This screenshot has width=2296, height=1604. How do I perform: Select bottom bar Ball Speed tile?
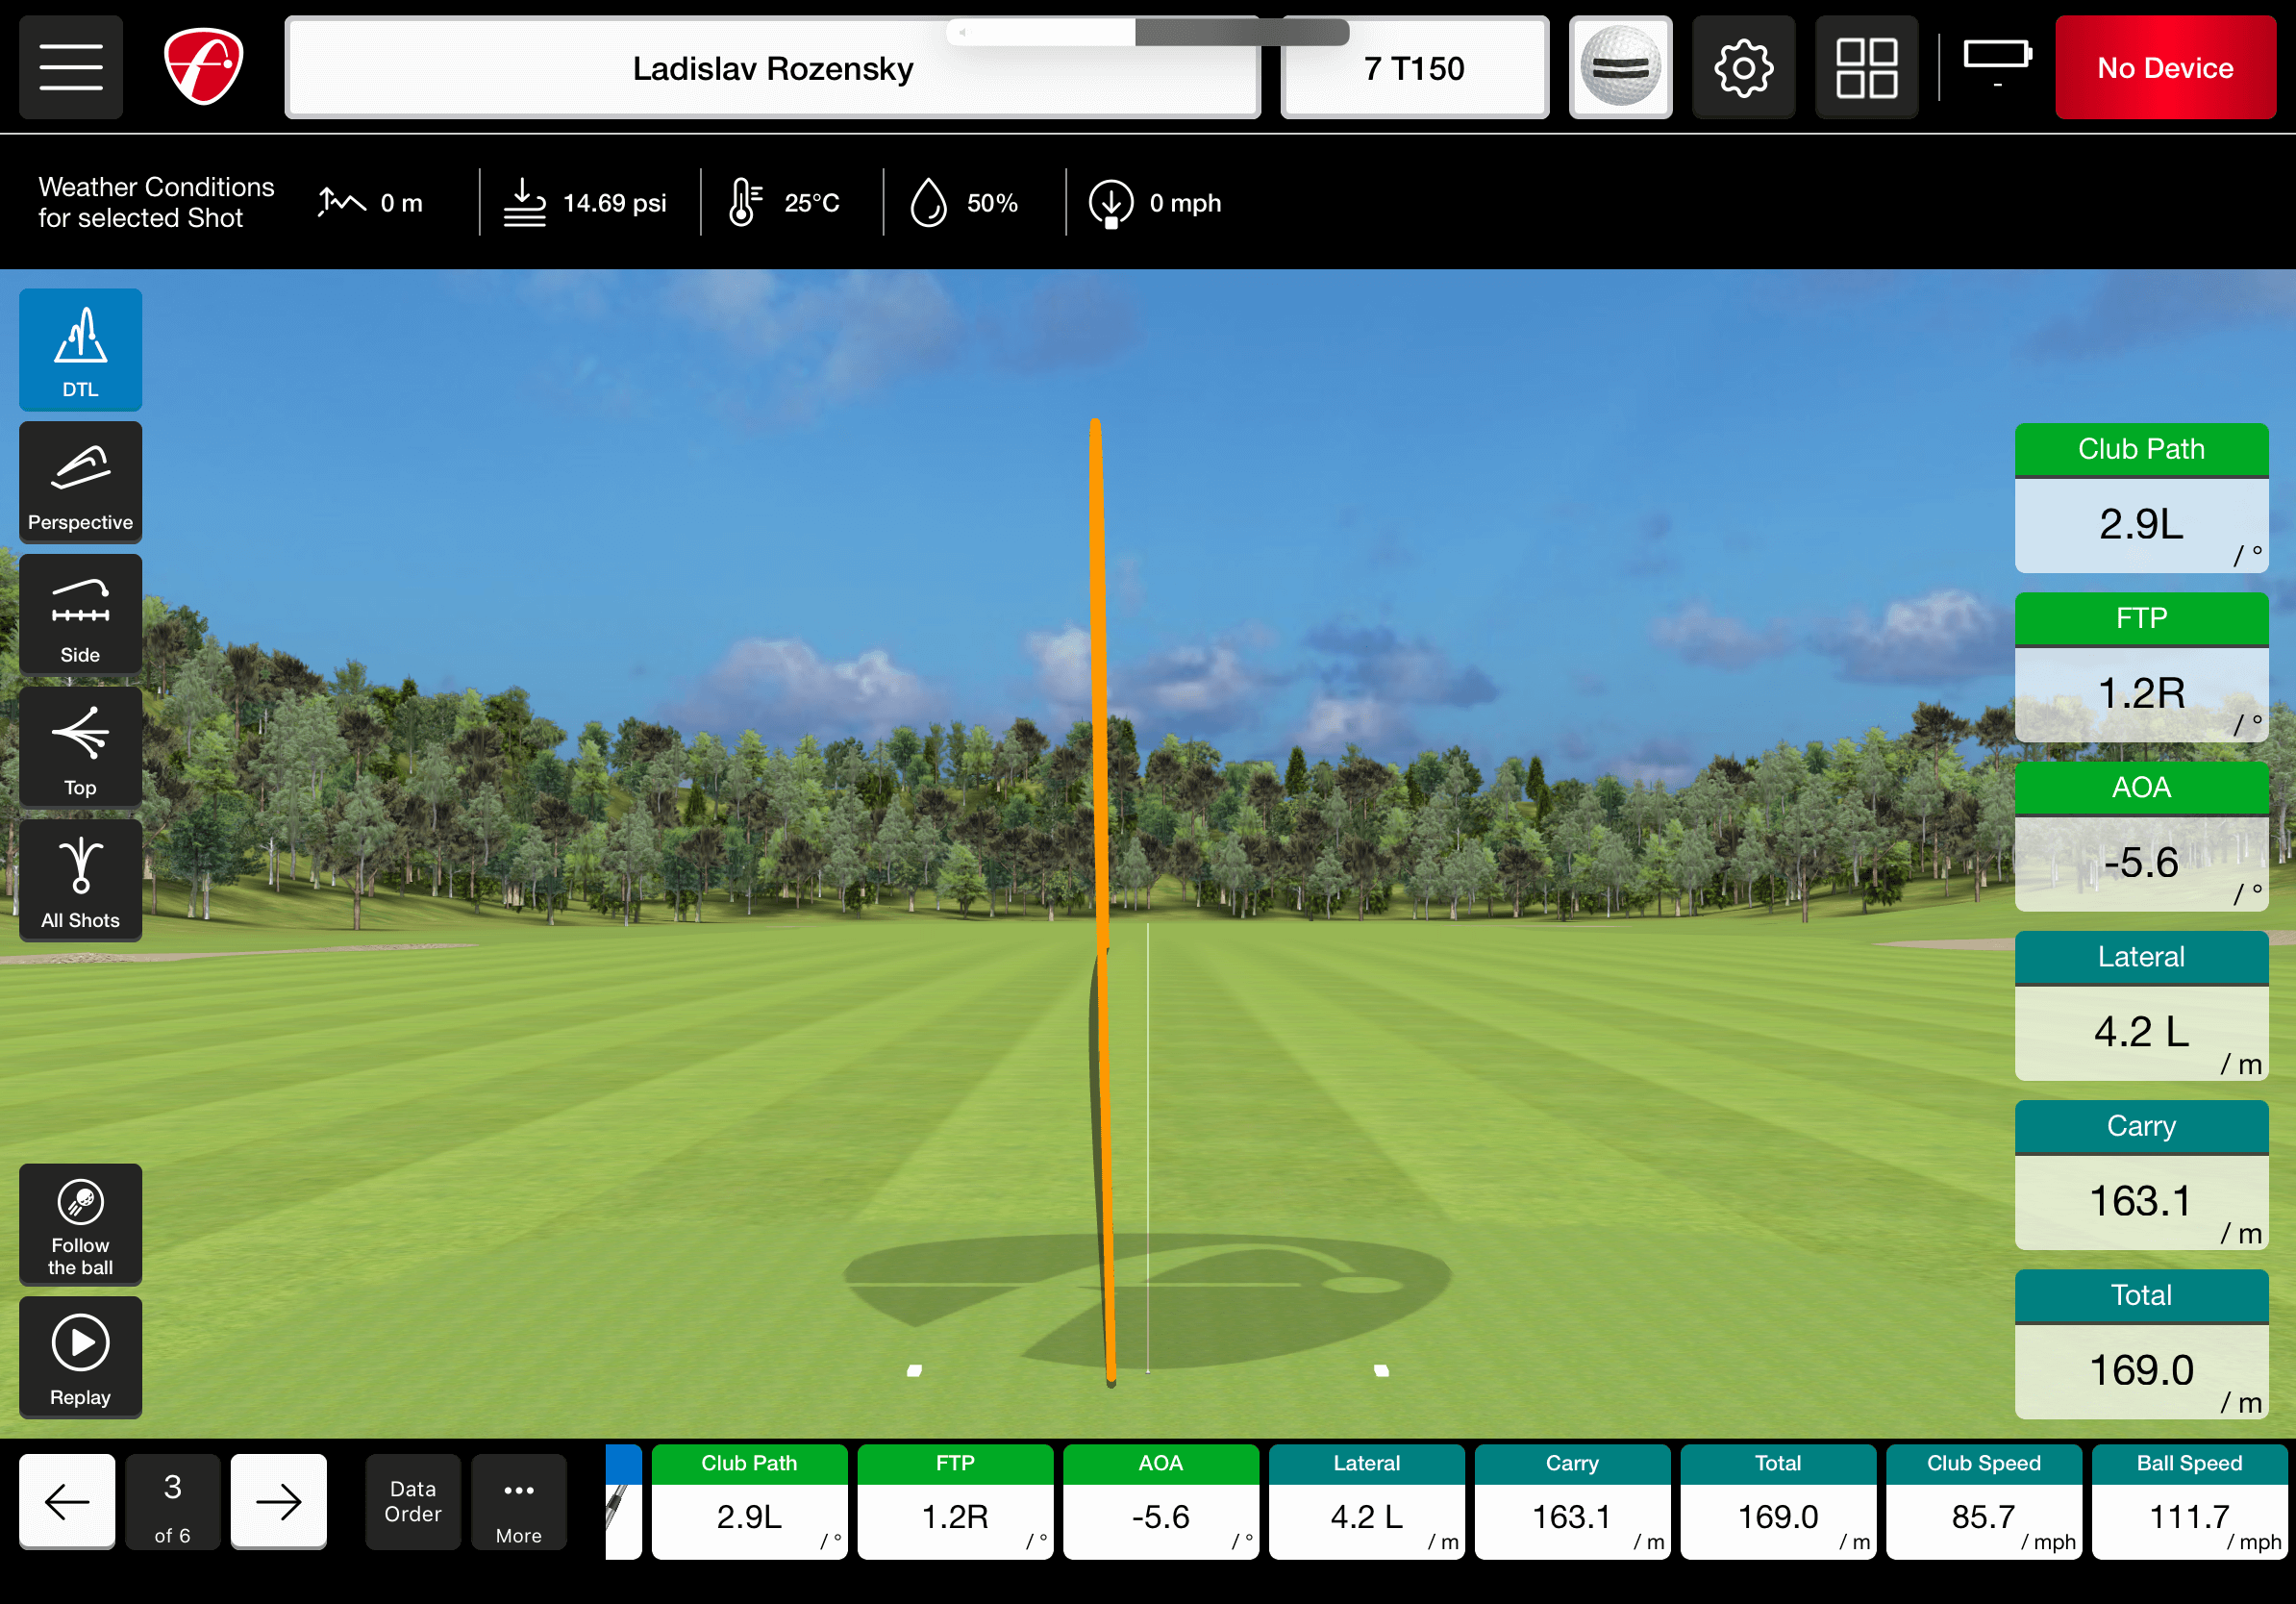coord(2189,1501)
